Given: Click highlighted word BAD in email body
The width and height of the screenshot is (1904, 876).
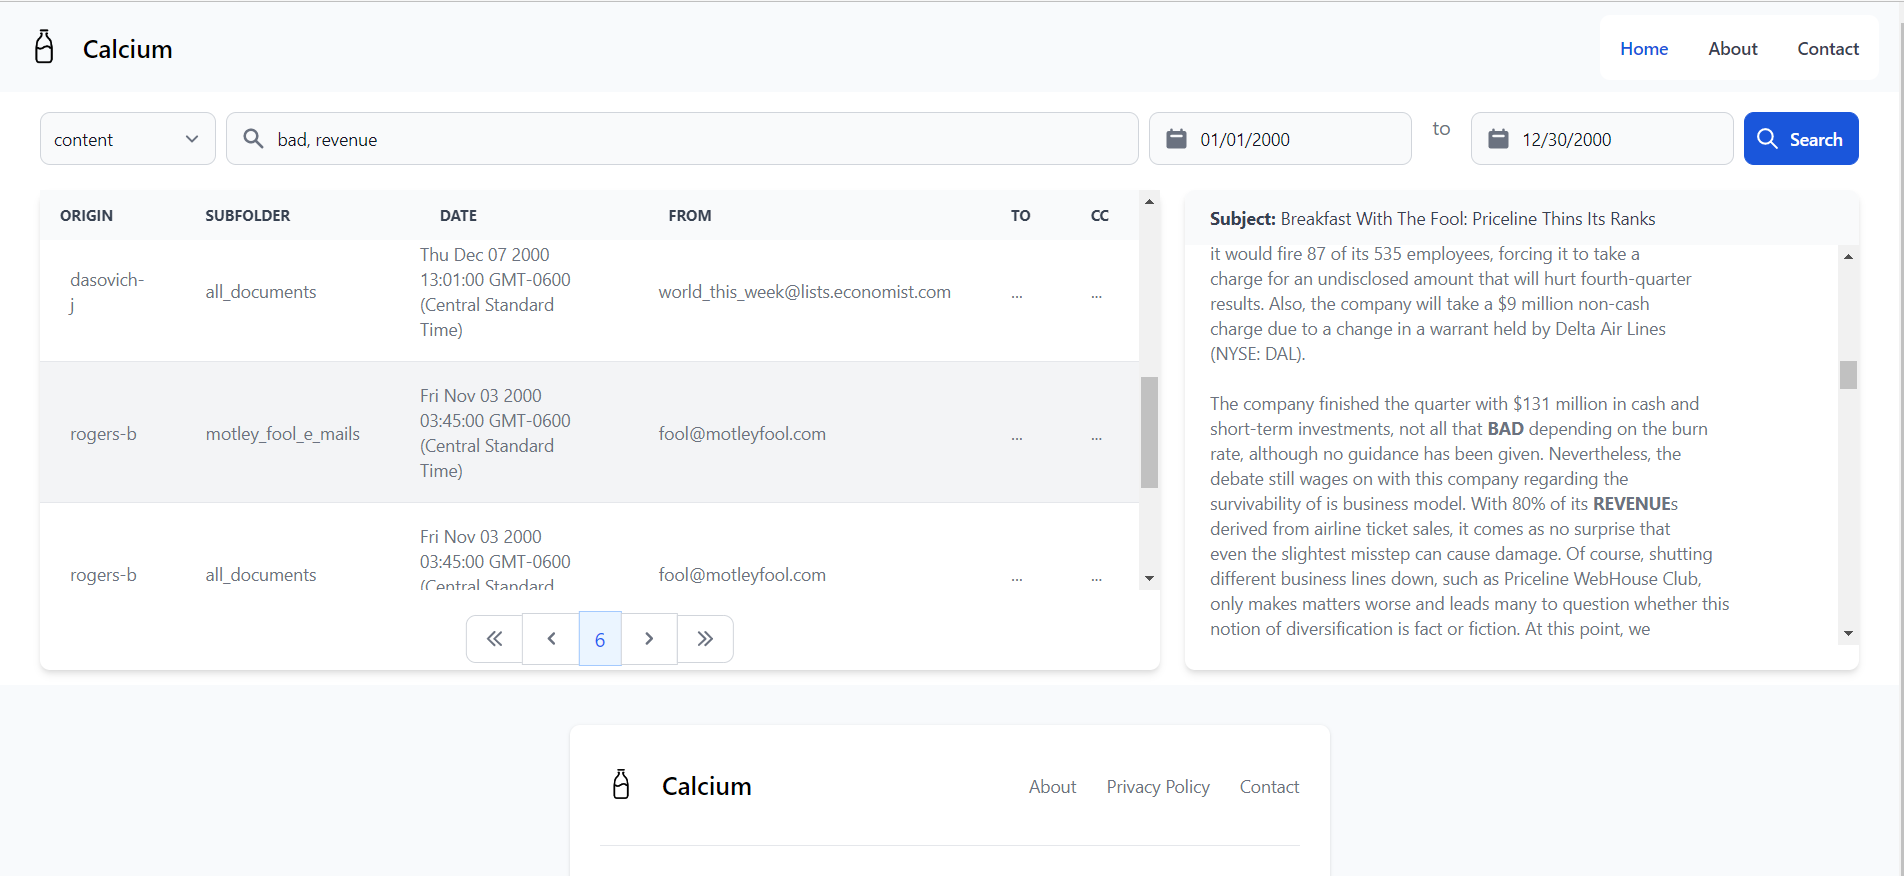Looking at the screenshot, I should click(1505, 429).
